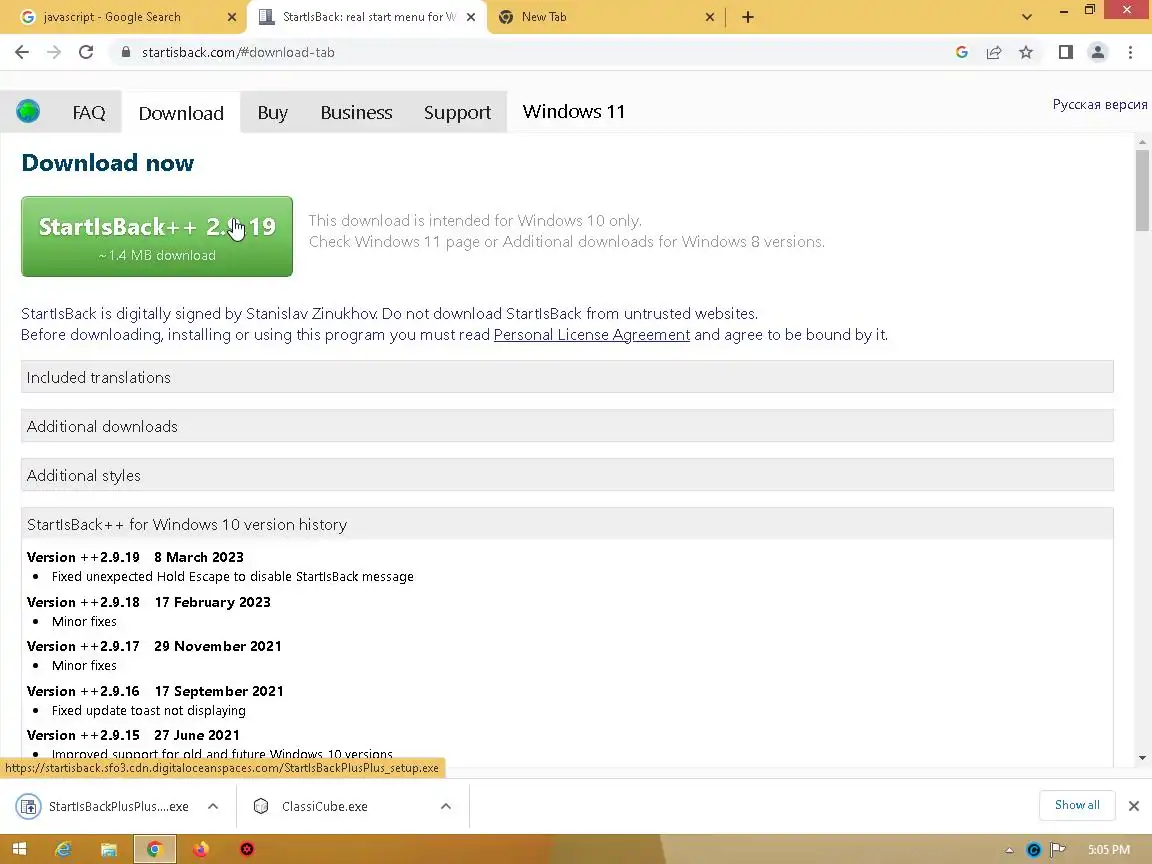
Task: Click the Show all downloads button
Action: [x=1077, y=805]
